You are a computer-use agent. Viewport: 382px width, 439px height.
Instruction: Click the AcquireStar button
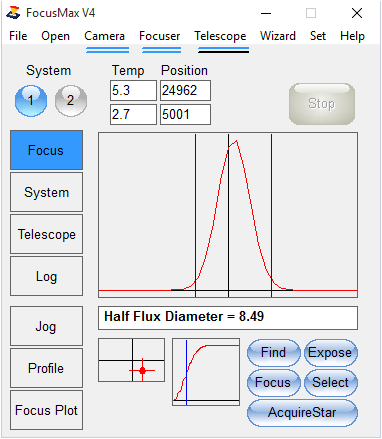coord(302,413)
